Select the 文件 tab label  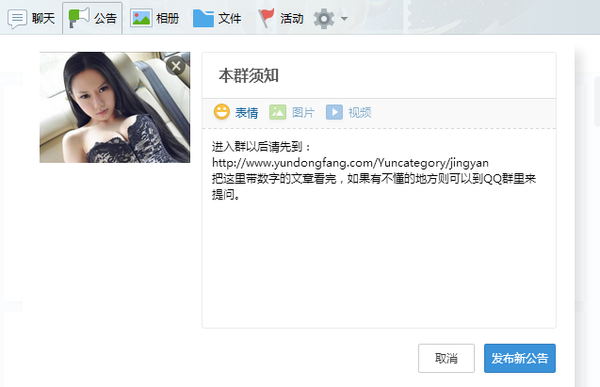click(x=230, y=18)
